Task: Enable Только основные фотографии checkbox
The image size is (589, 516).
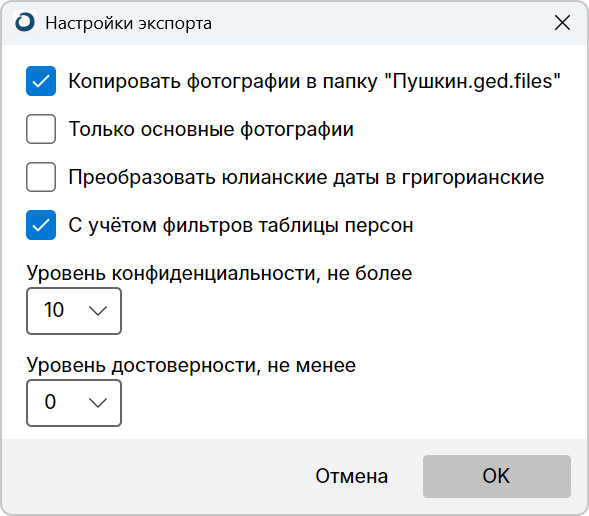Action: tap(41, 129)
